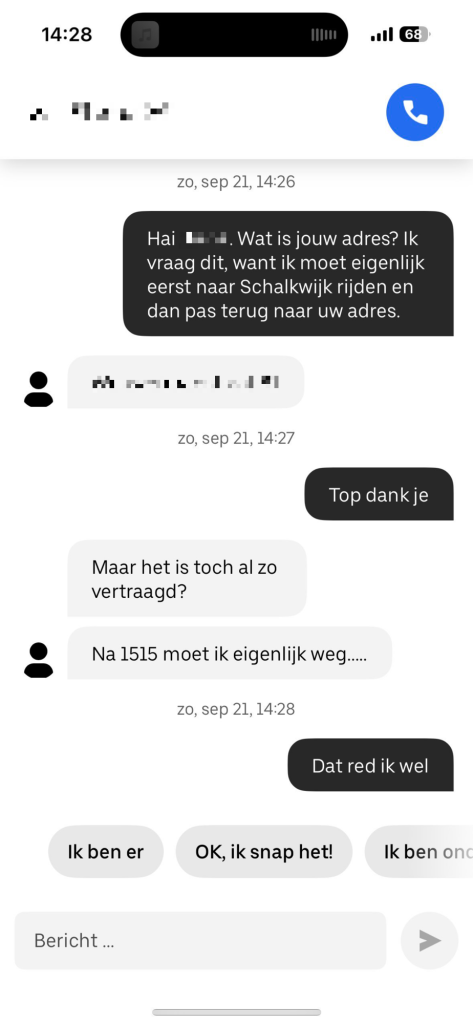Image resolution: width=473 pixels, height=1024 pixels.
Task: Focus the 'Bericht ...' message field
Action: (200, 940)
